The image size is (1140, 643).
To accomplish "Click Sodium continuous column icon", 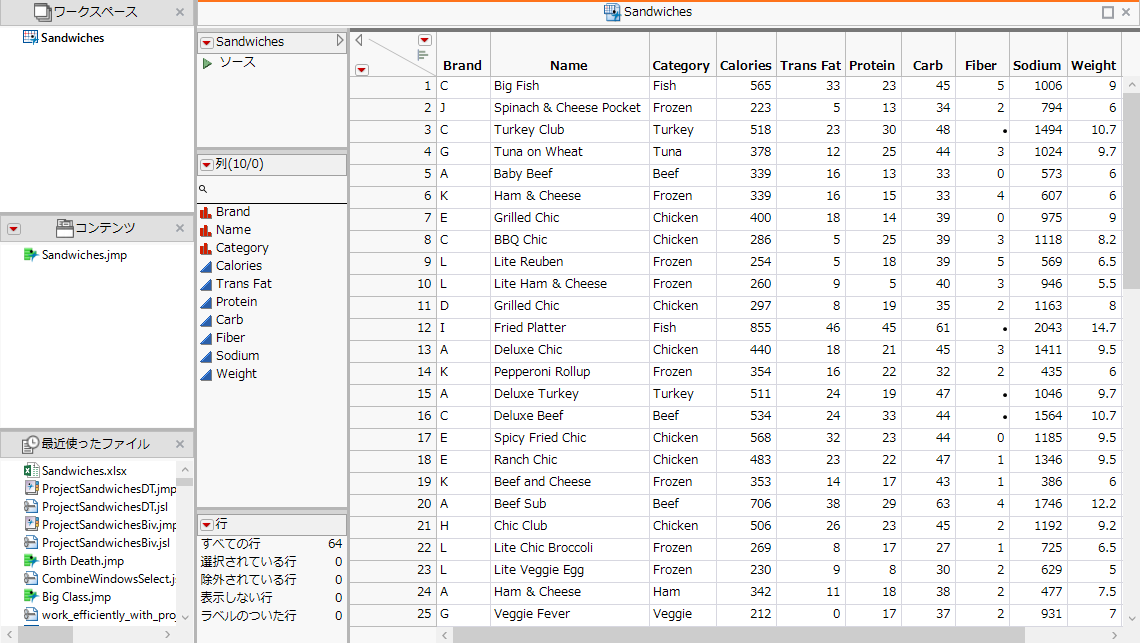I will tap(206, 356).
